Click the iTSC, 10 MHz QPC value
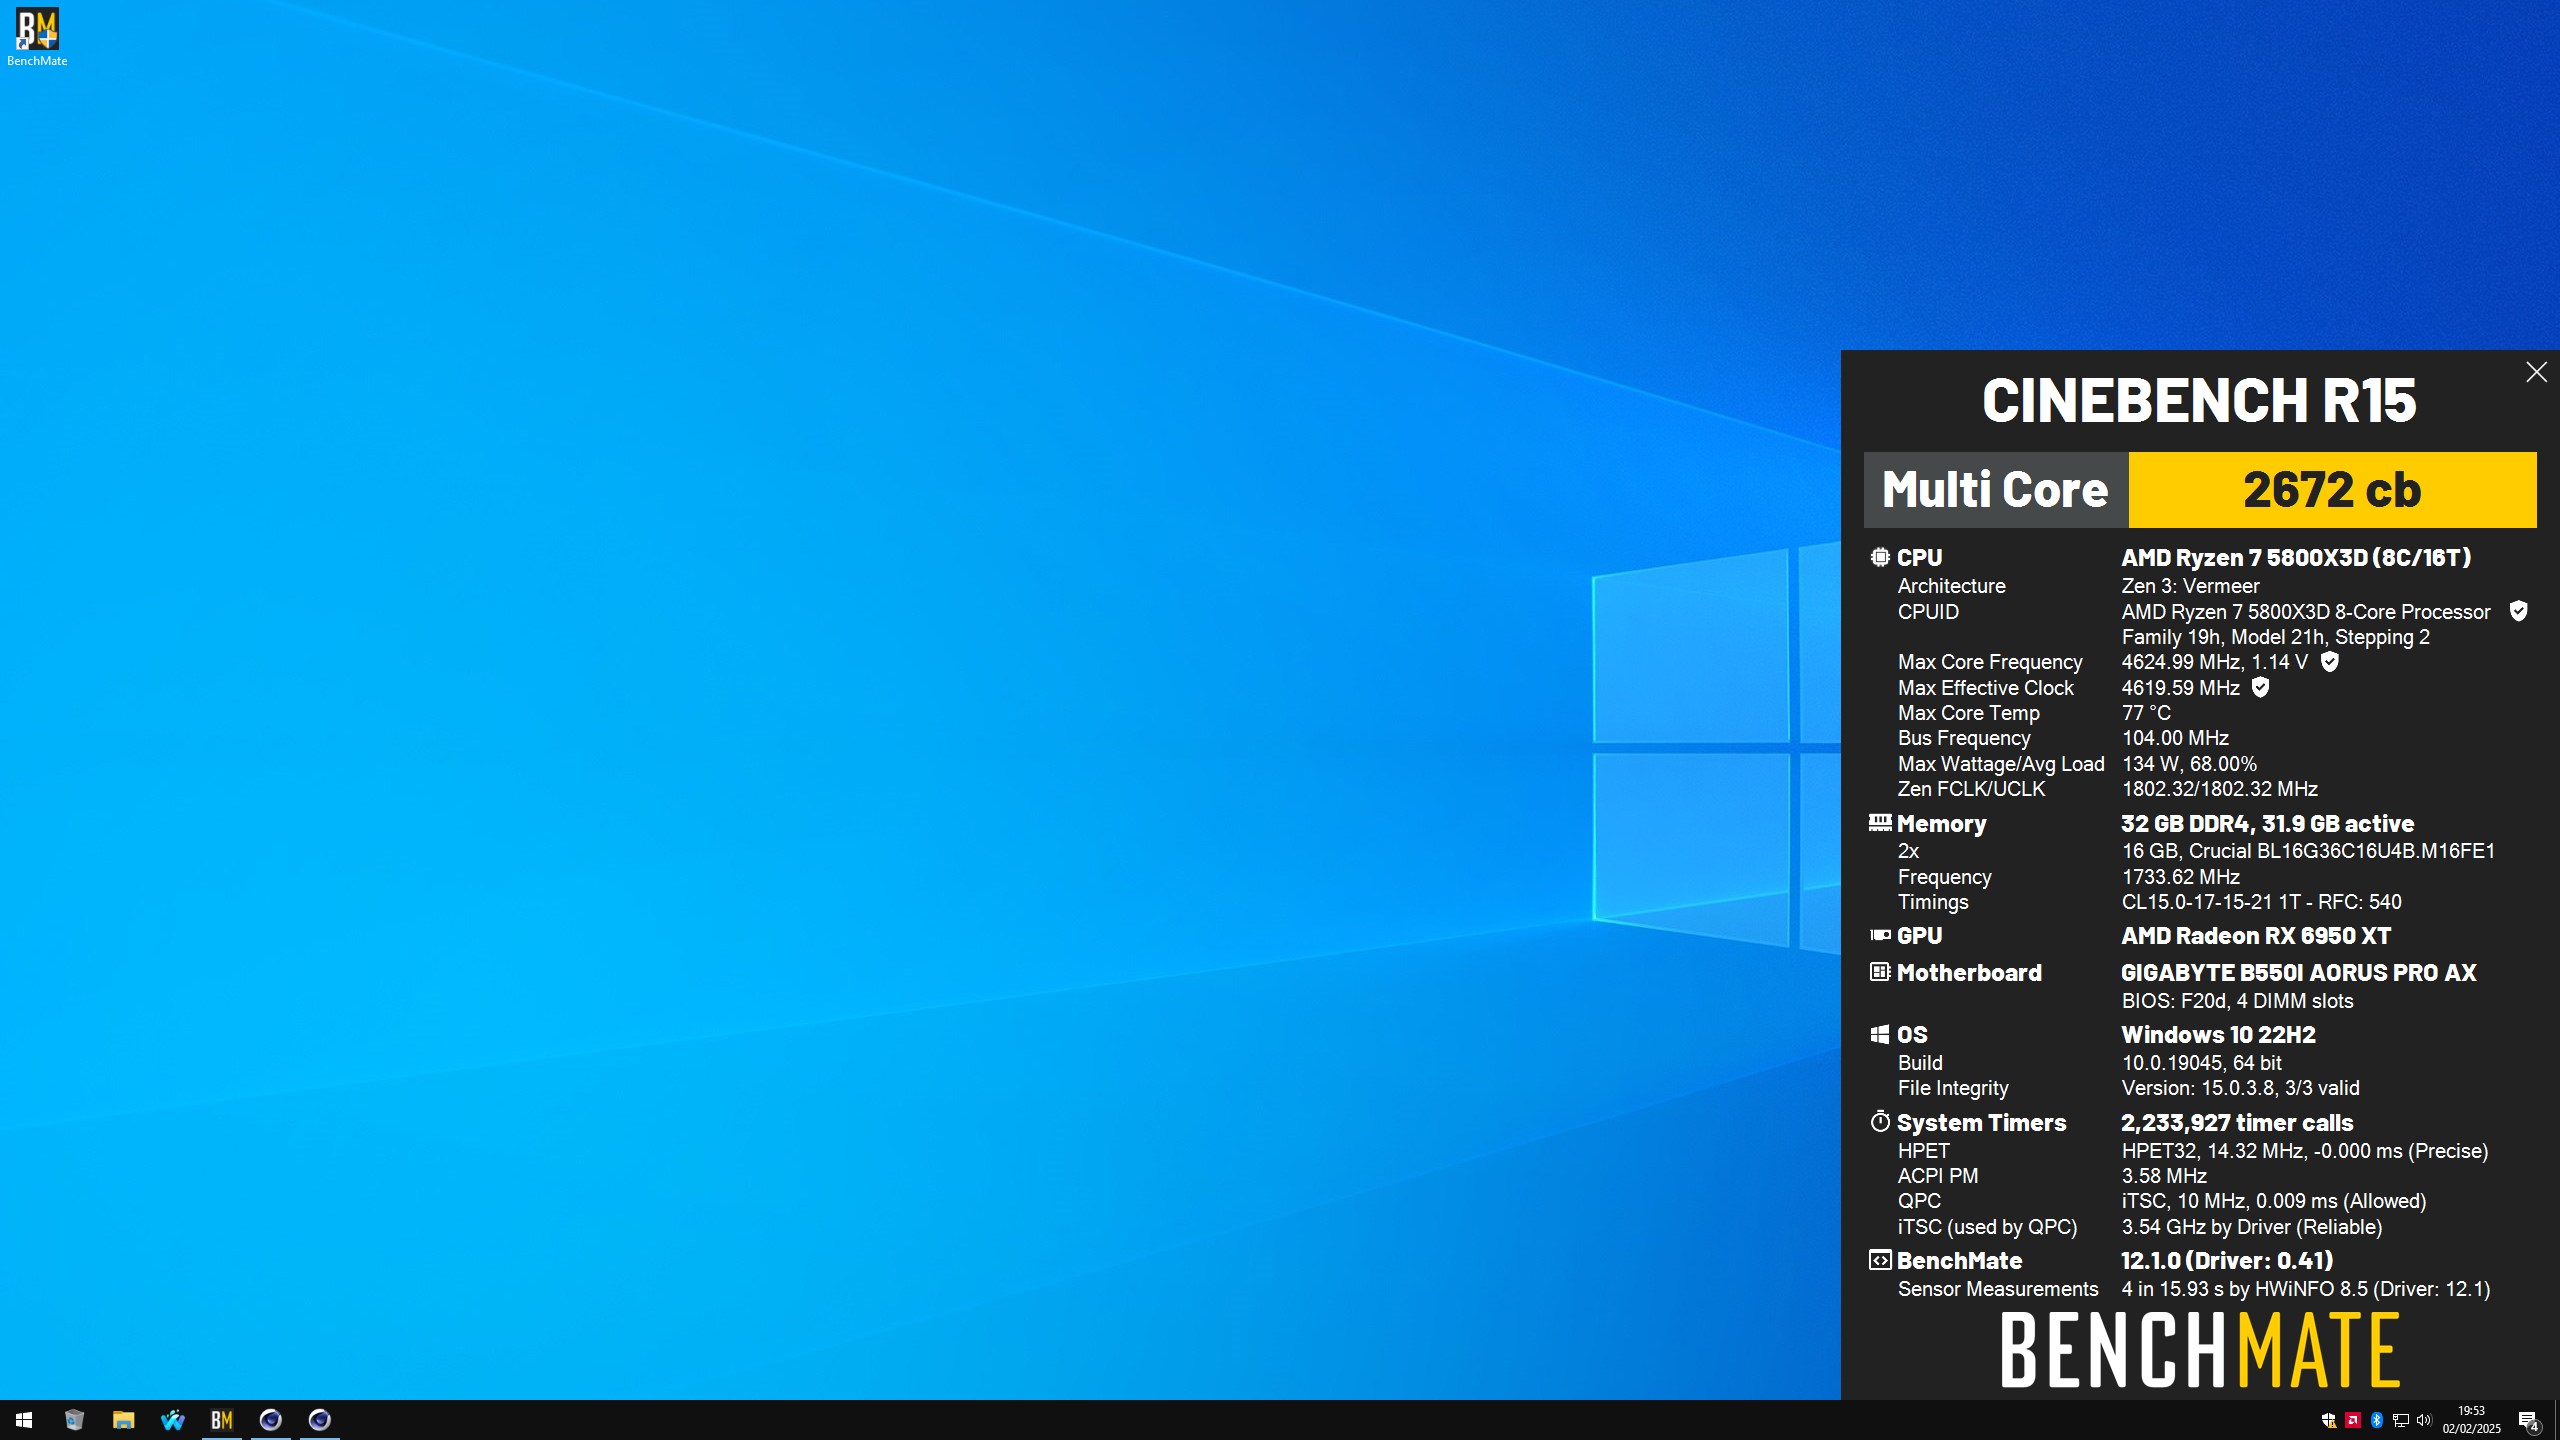Image resolution: width=2560 pixels, height=1440 pixels. [2274, 1201]
